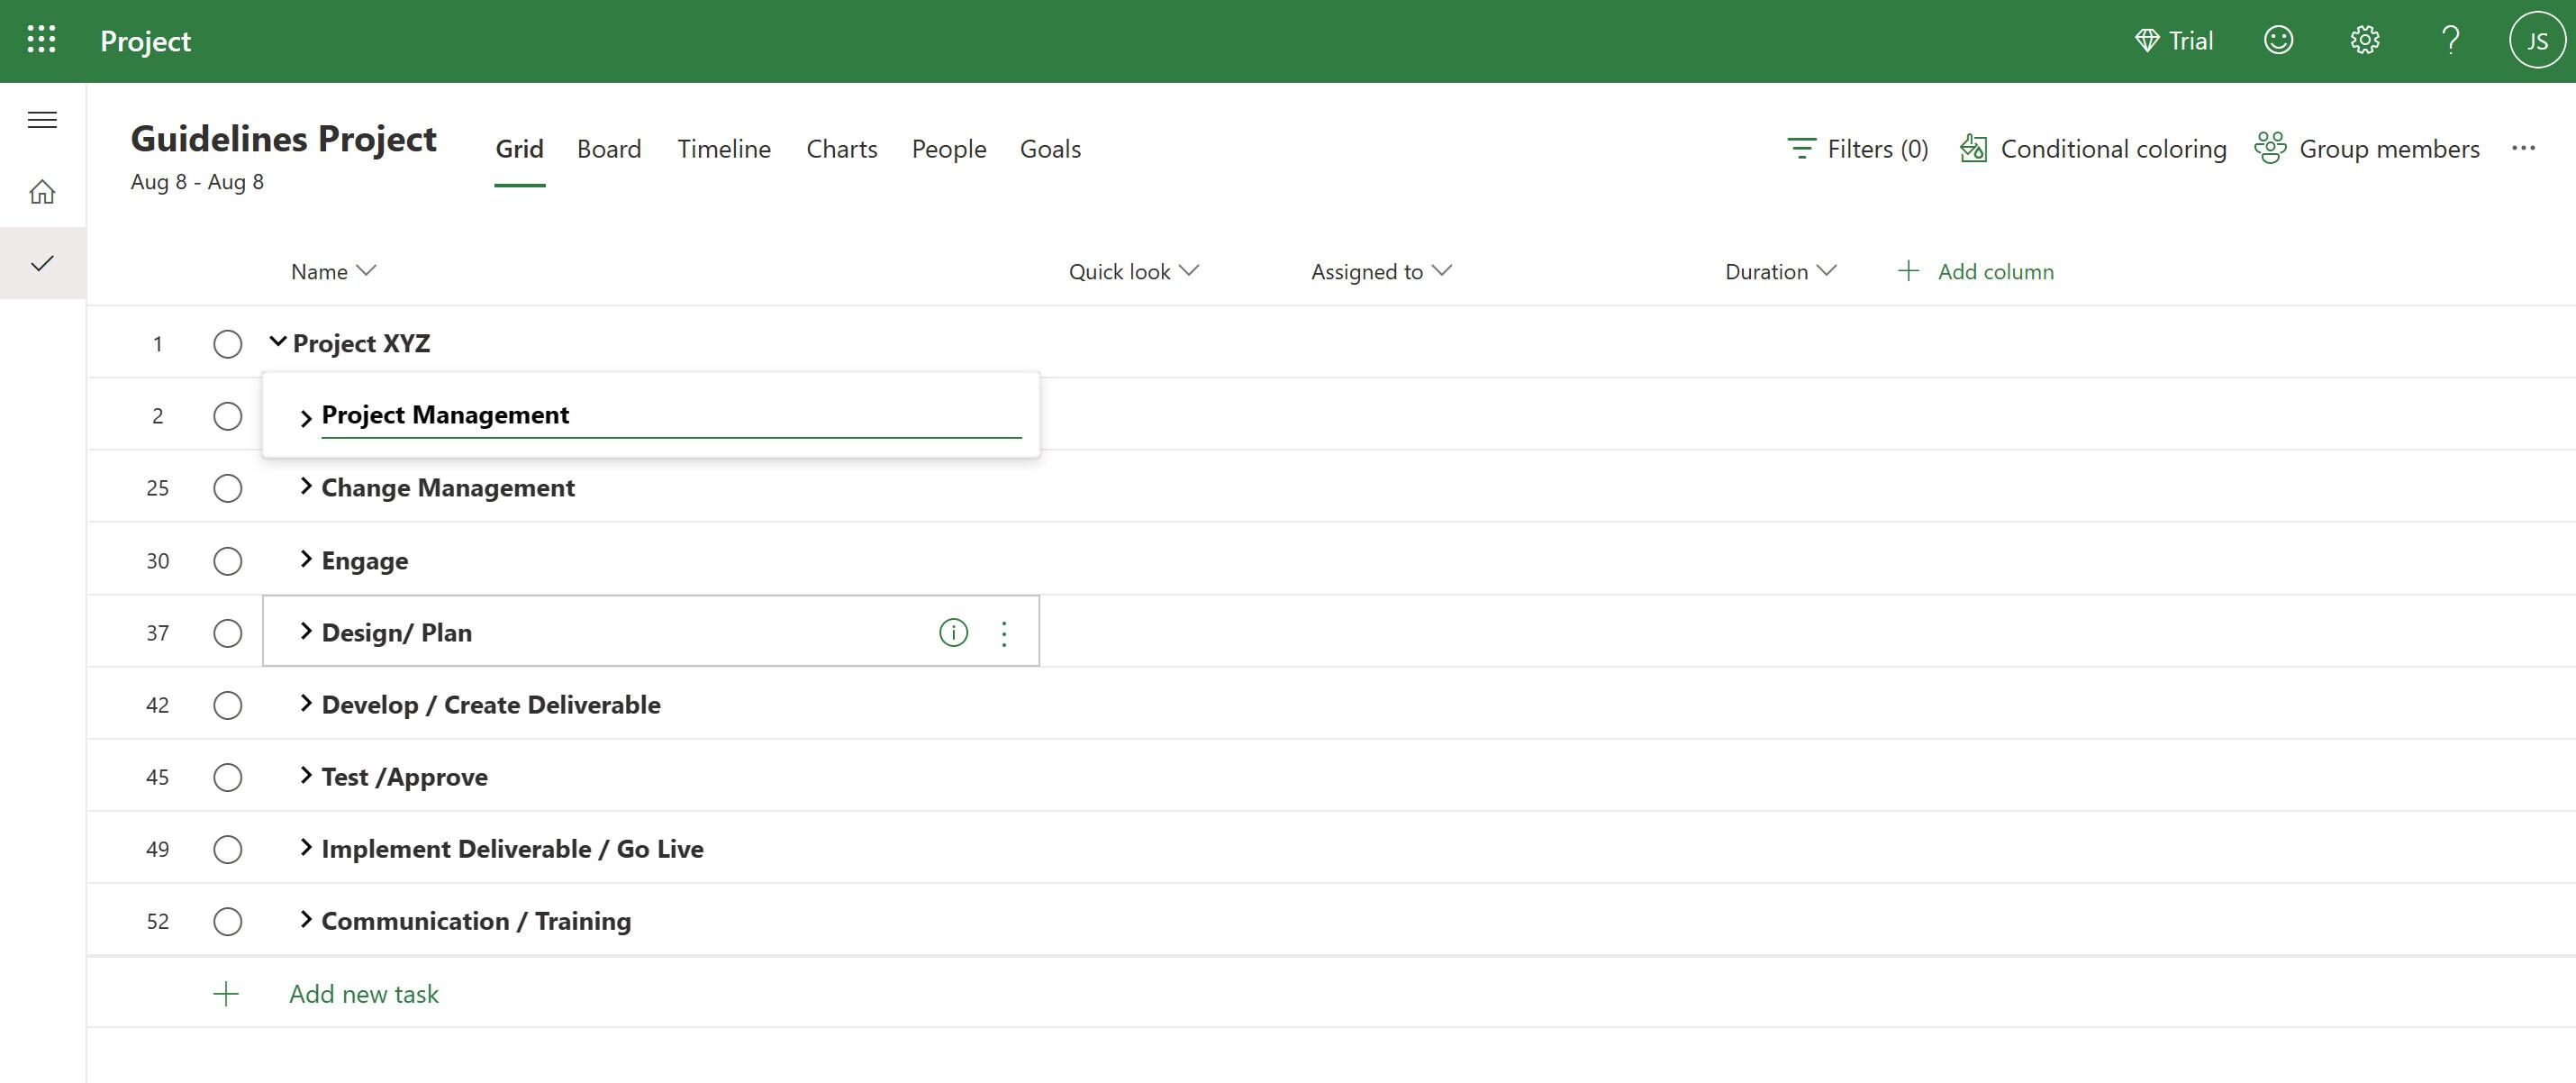The image size is (2576, 1083).
Task: Click the Conditional coloring icon
Action: point(1974,148)
